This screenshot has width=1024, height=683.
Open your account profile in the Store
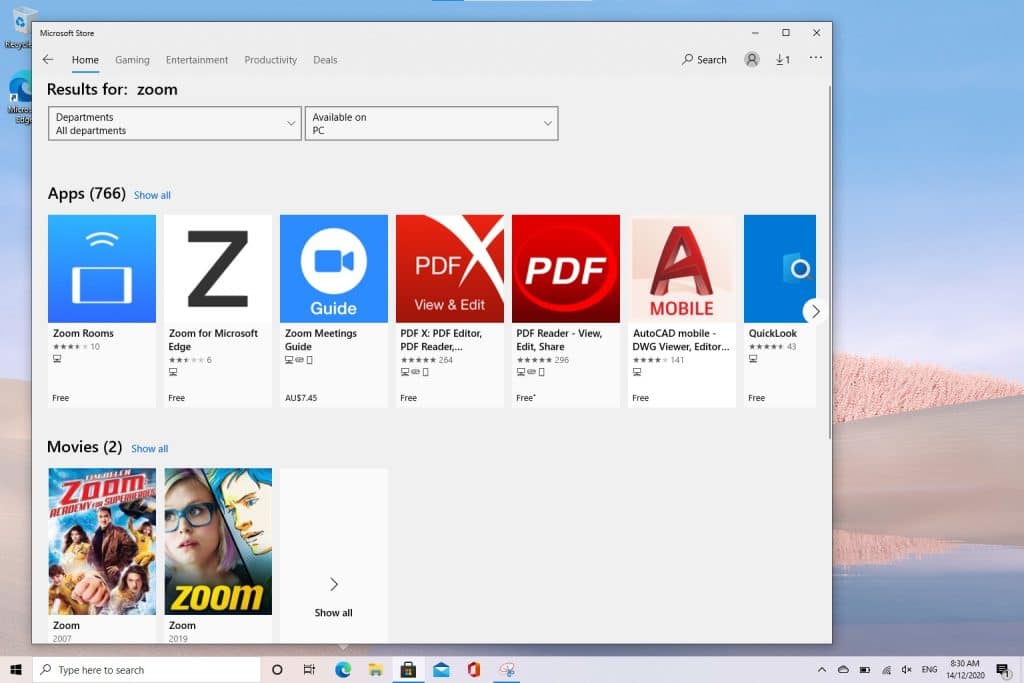751,59
